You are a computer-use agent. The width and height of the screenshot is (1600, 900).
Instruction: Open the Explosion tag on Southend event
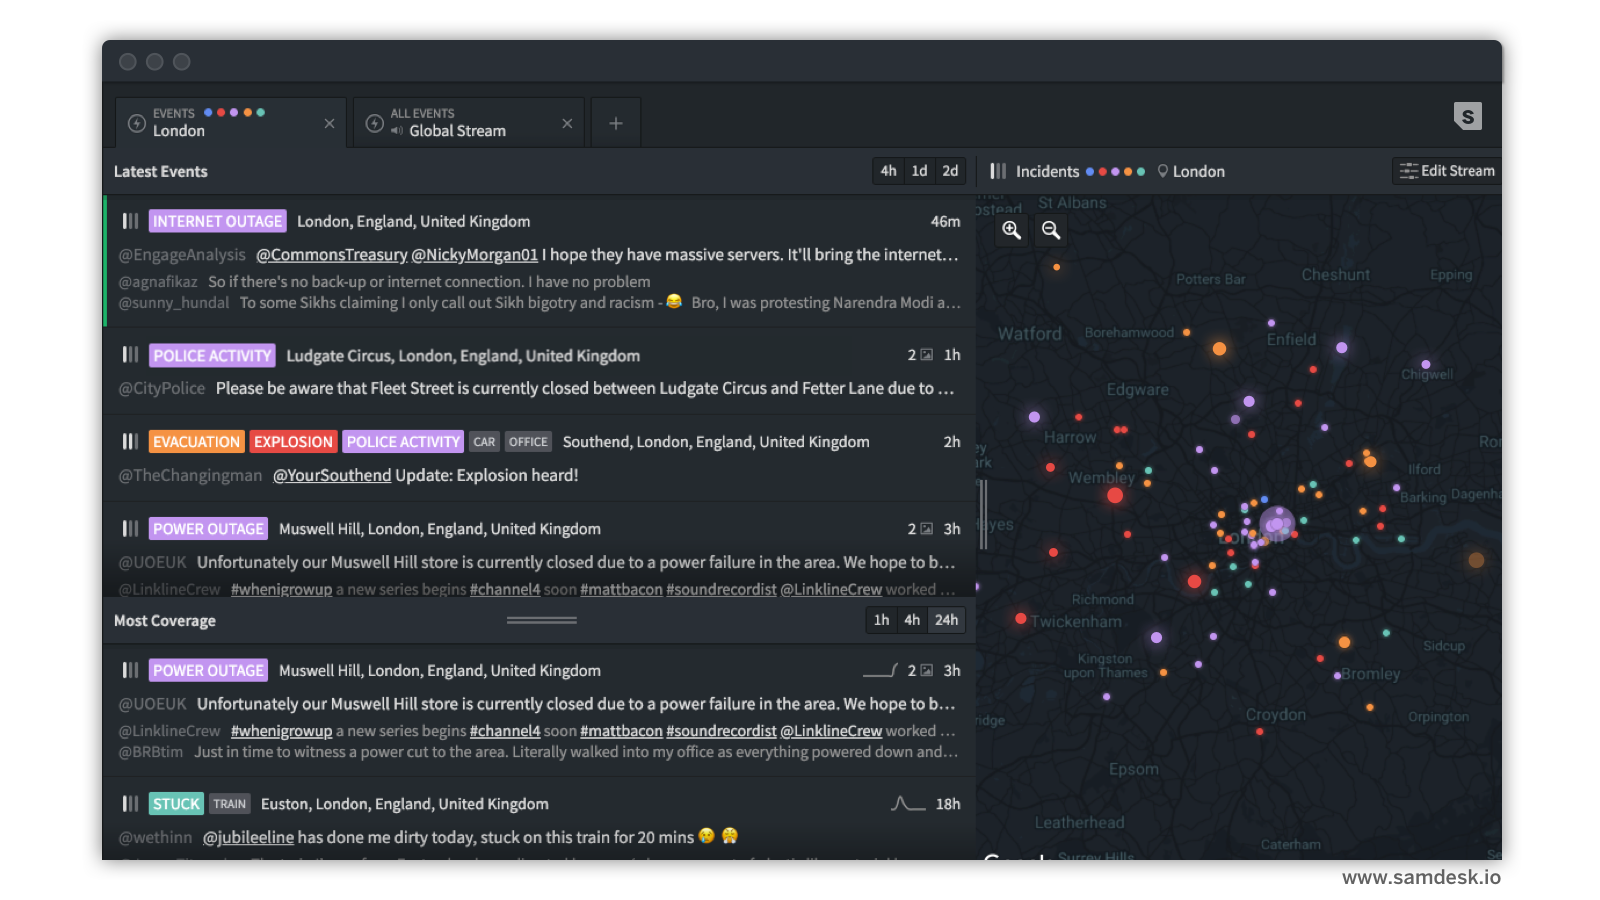pyautogui.click(x=292, y=442)
